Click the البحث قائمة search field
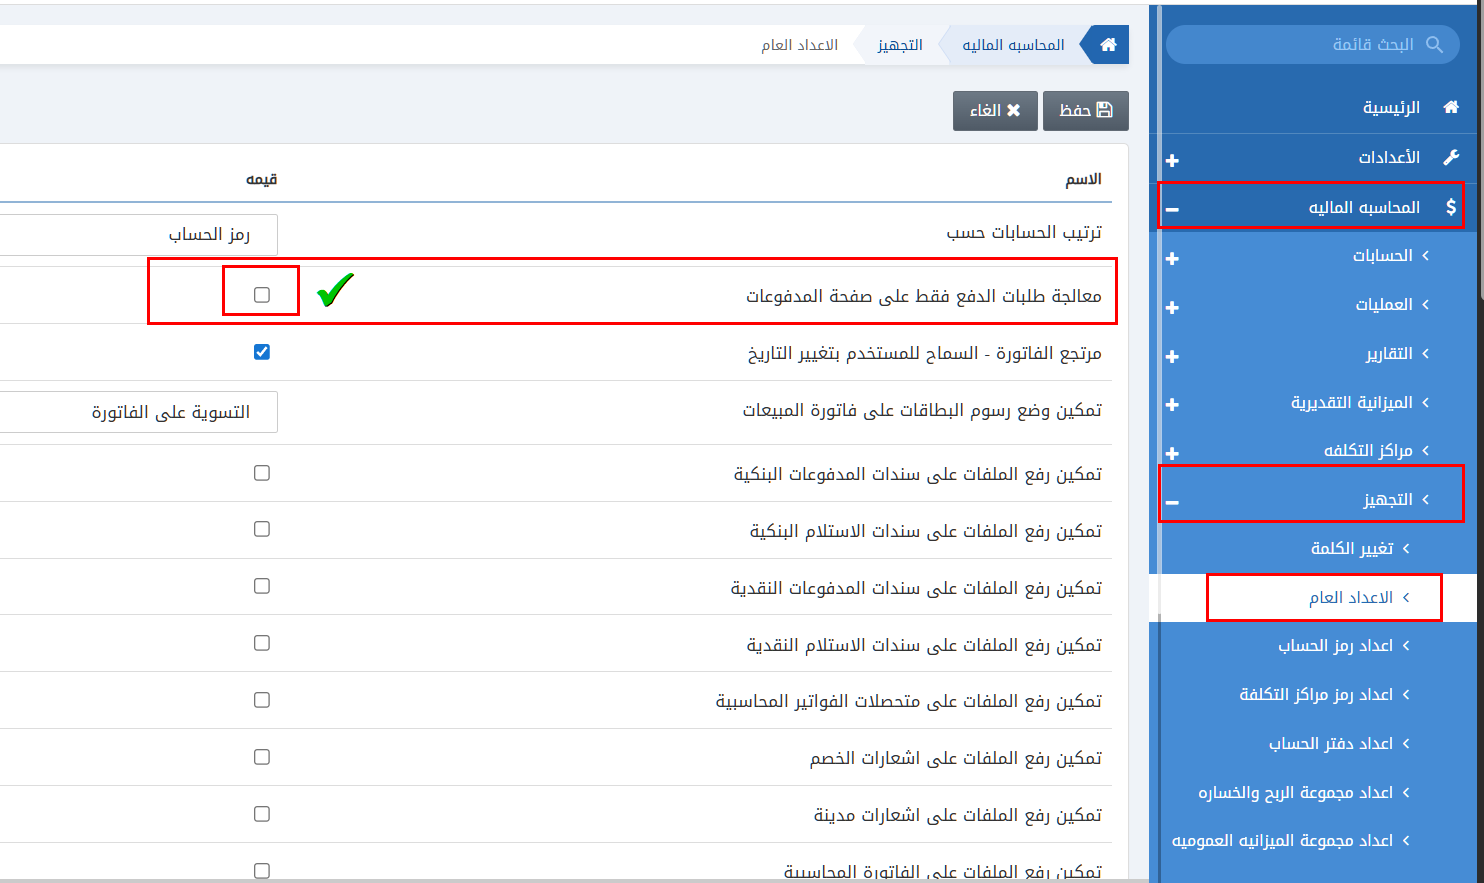This screenshot has width=1484, height=883. [1313, 44]
